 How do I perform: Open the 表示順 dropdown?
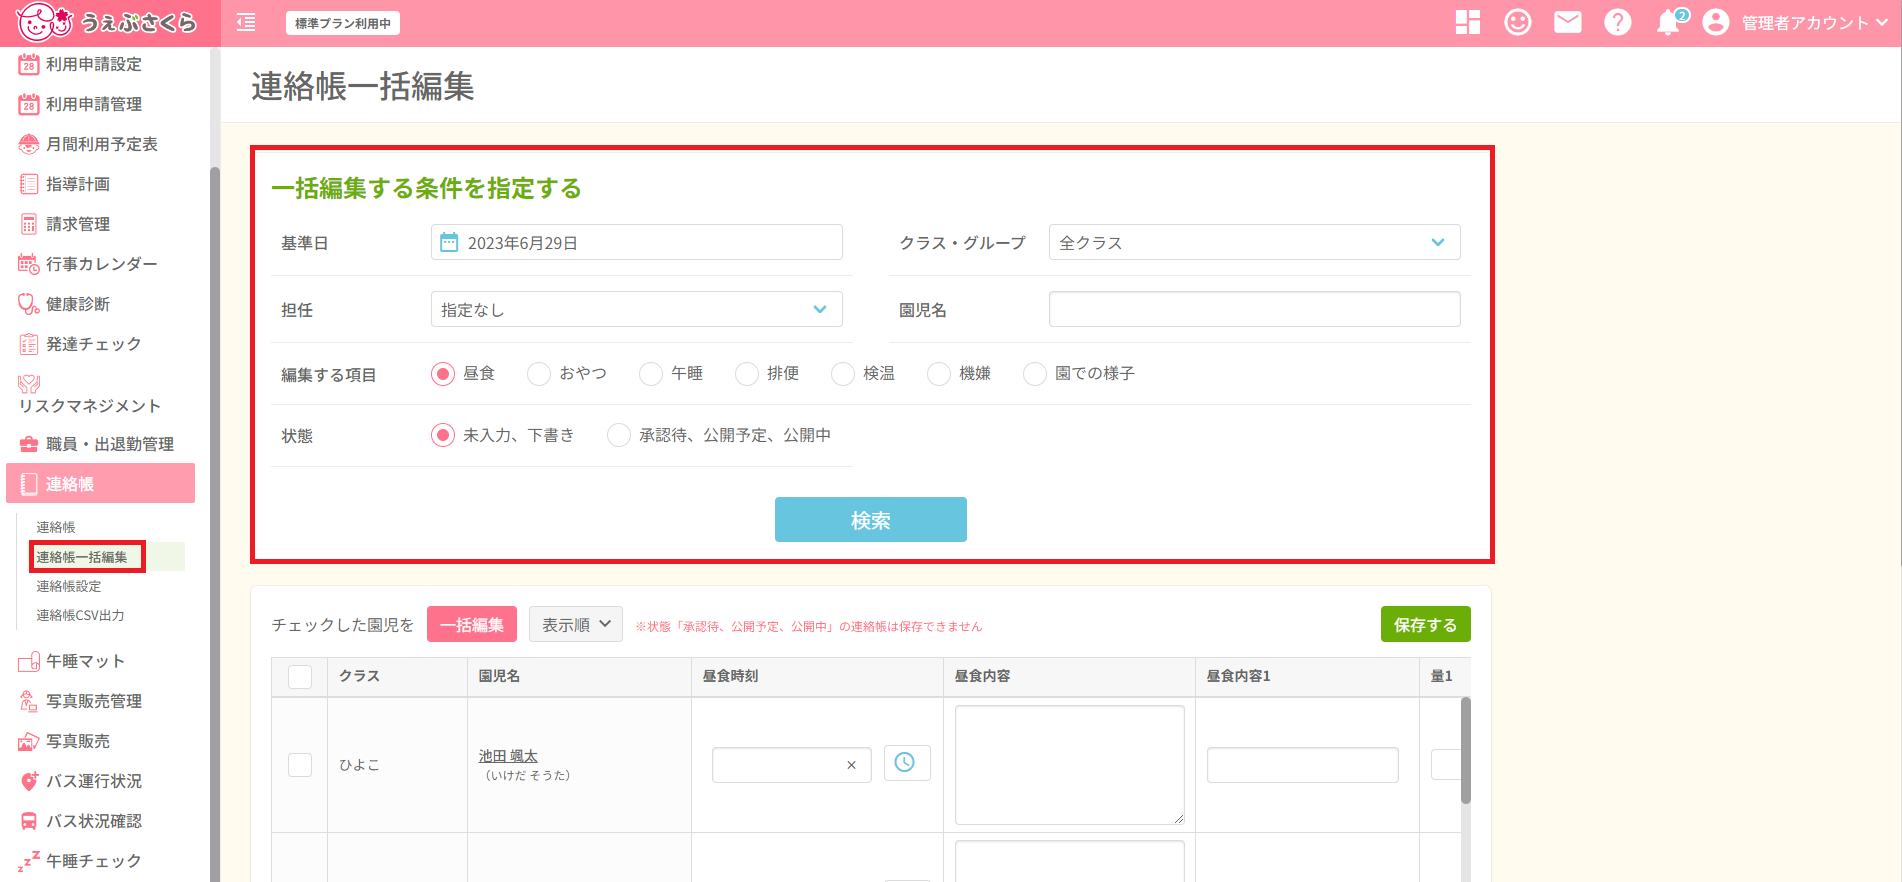point(576,624)
